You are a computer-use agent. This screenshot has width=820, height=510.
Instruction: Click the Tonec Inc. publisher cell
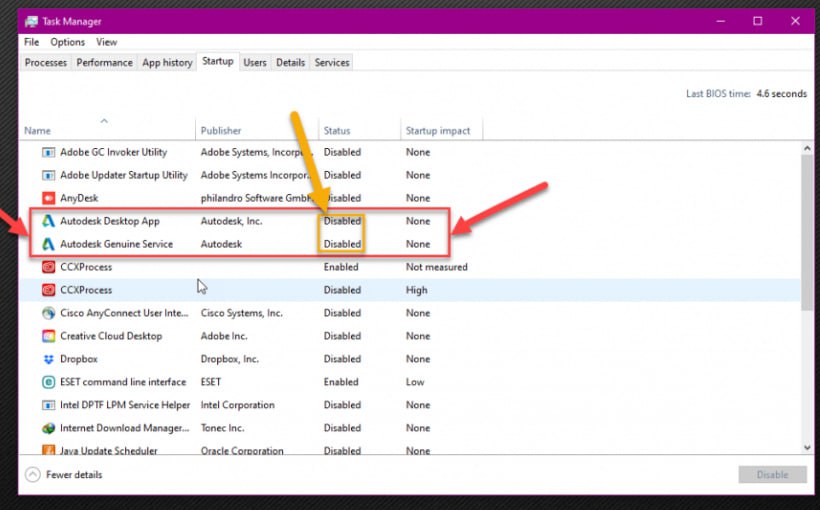click(222, 428)
